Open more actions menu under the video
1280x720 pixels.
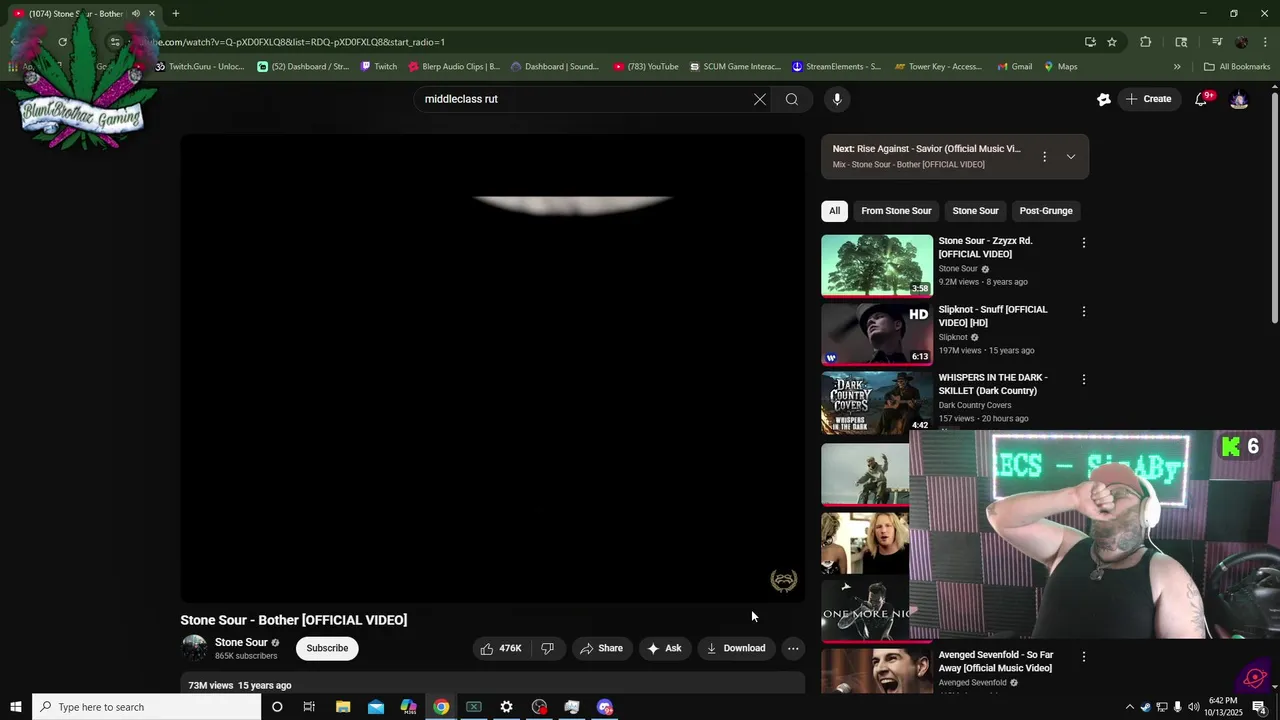[793, 648]
